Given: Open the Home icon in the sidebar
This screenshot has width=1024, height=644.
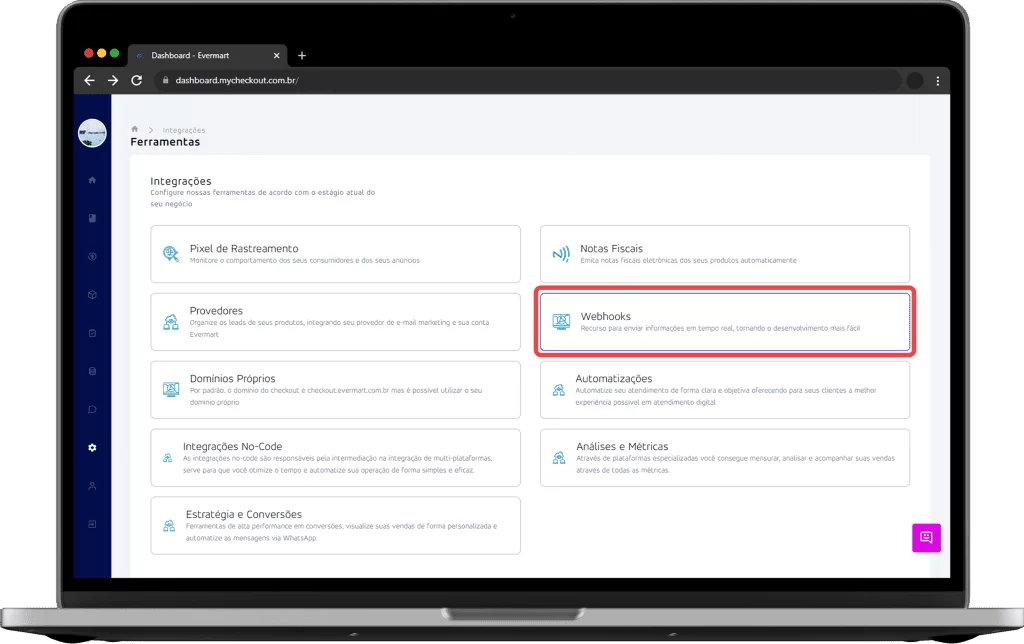Looking at the screenshot, I should tap(91, 179).
